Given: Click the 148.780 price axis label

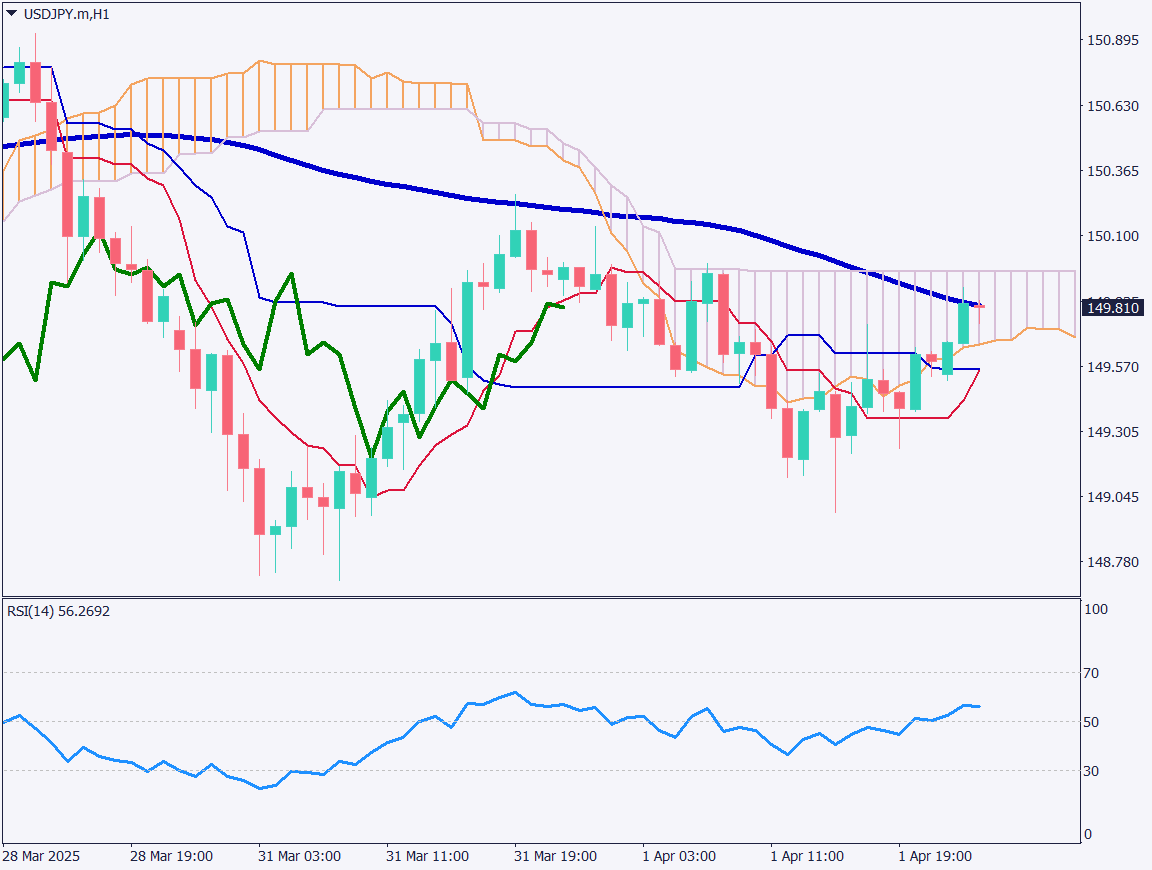Looking at the screenshot, I should tap(1113, 562).
